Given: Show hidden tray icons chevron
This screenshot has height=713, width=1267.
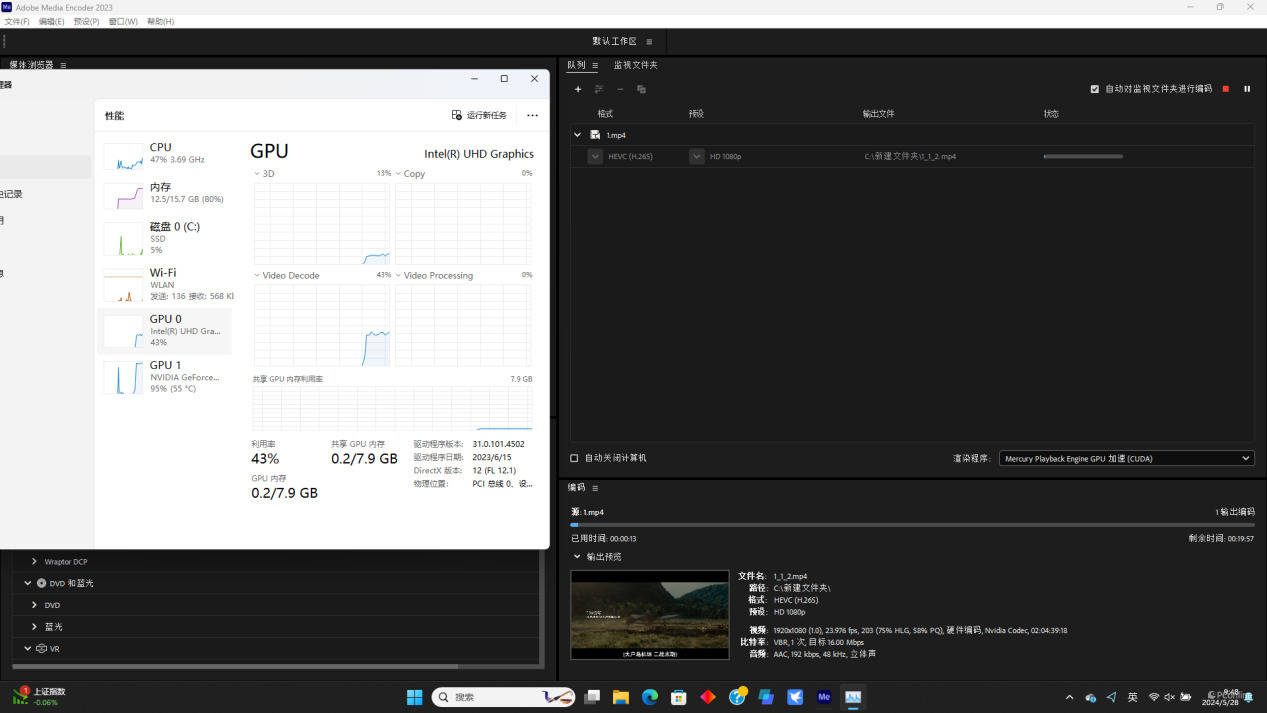Looking at the screenshot, I should pos(1069,697).
